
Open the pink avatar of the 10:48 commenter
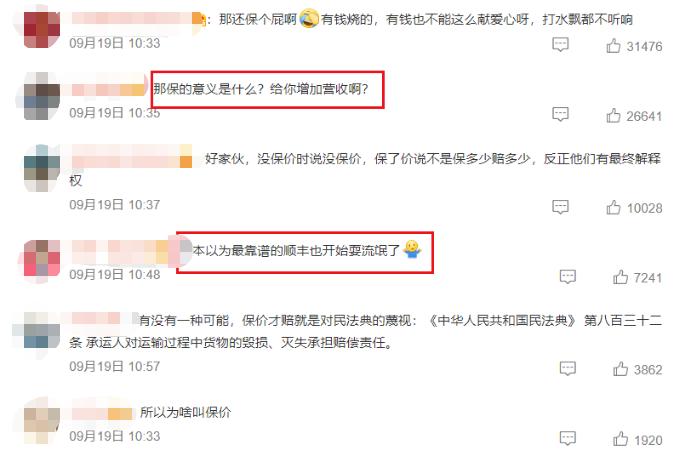41,258
